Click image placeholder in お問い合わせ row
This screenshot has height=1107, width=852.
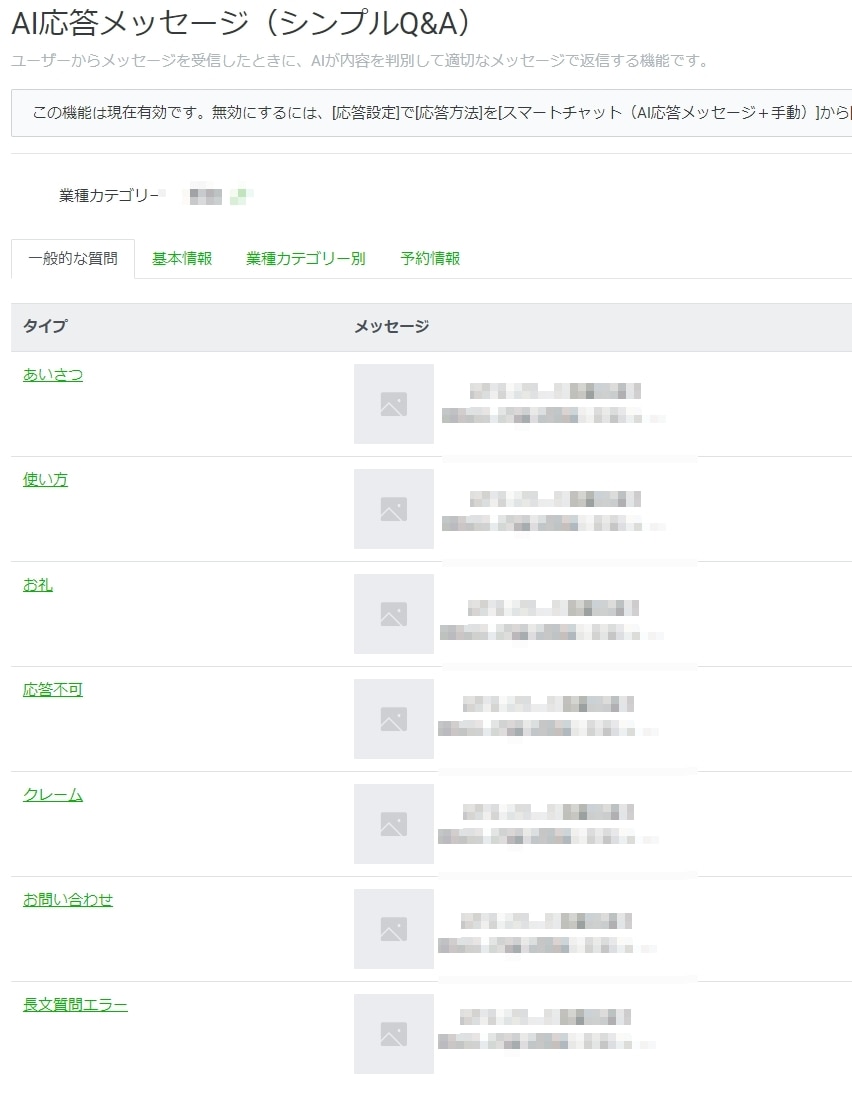click(394, 929)
